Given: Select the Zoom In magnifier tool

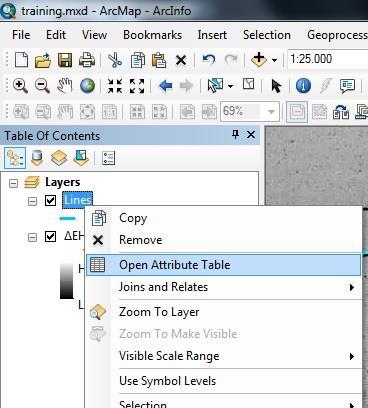Looking at the screenshot, I should point(21,86).
